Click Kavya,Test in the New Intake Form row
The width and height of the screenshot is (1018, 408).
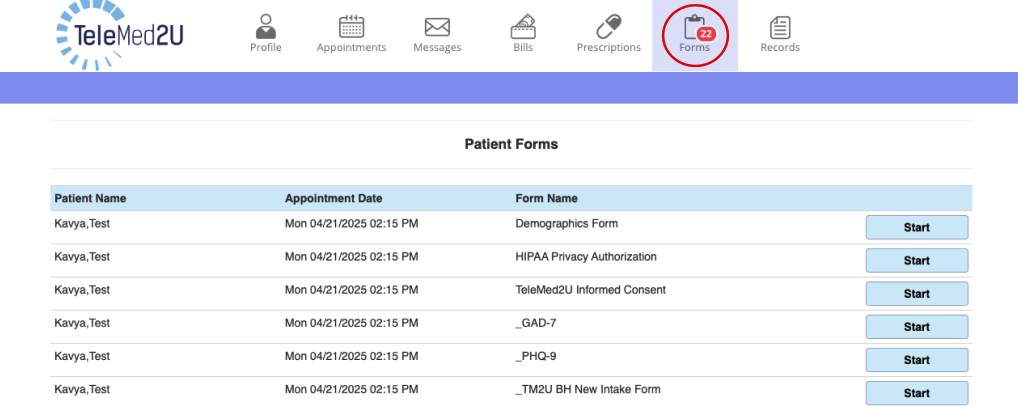(82, 389)
